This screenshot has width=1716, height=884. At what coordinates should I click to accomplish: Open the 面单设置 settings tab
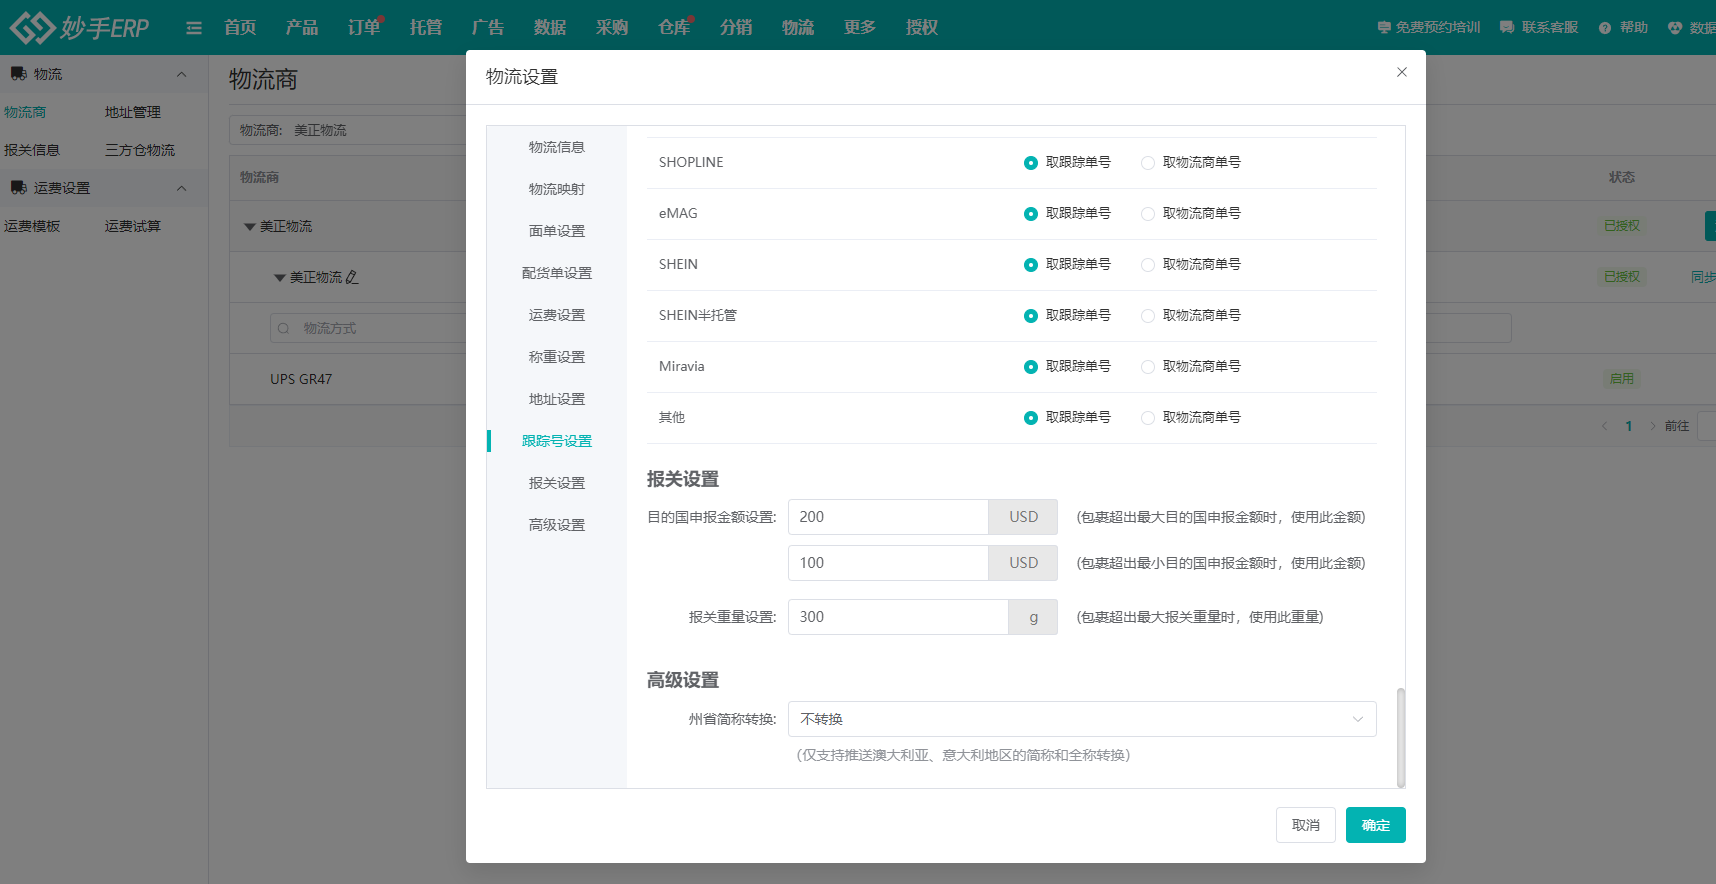tap(557, 231)
